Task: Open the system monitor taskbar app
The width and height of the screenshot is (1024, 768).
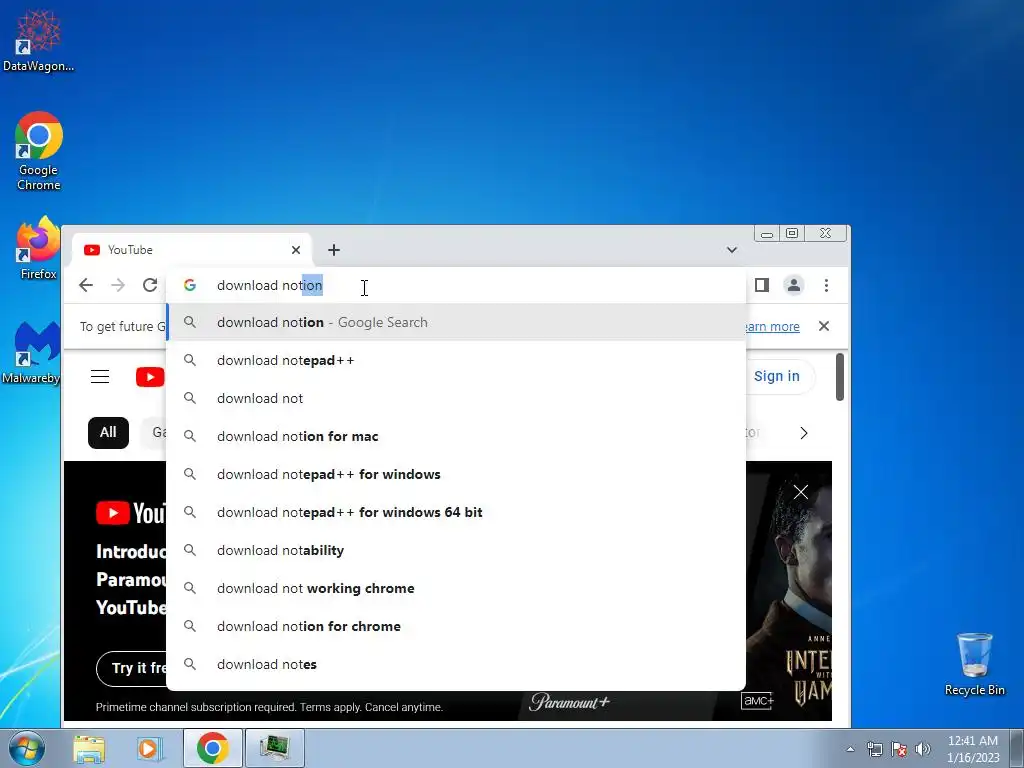Action: pos(274,748)
